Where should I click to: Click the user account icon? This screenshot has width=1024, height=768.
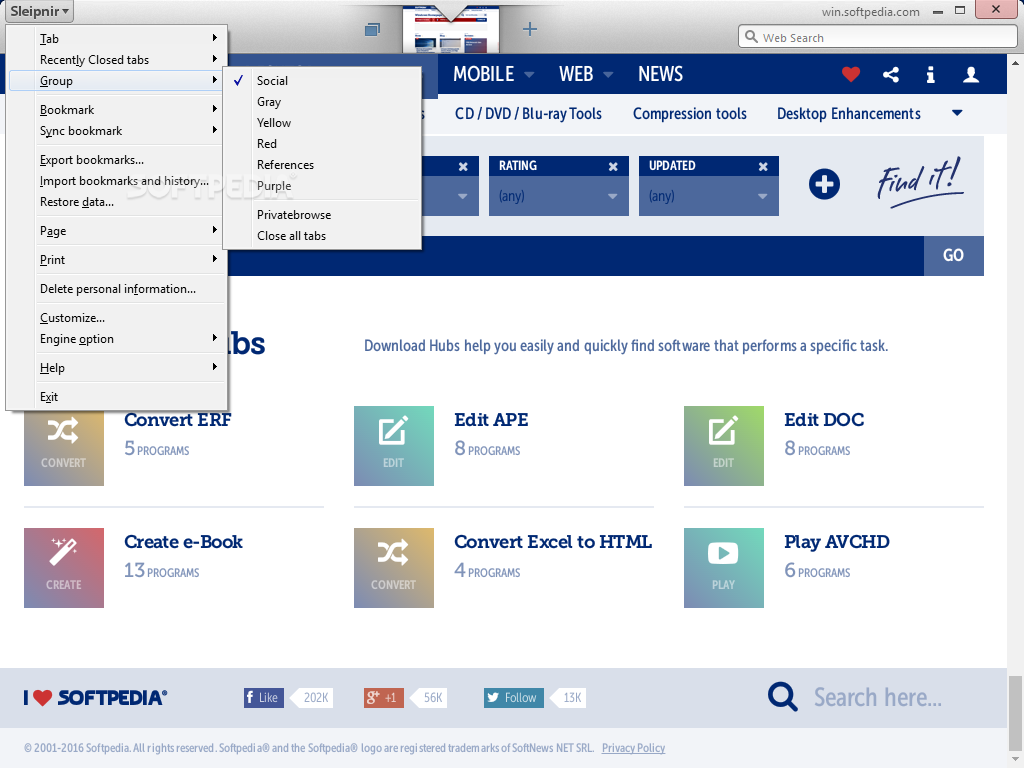(971, 74)
